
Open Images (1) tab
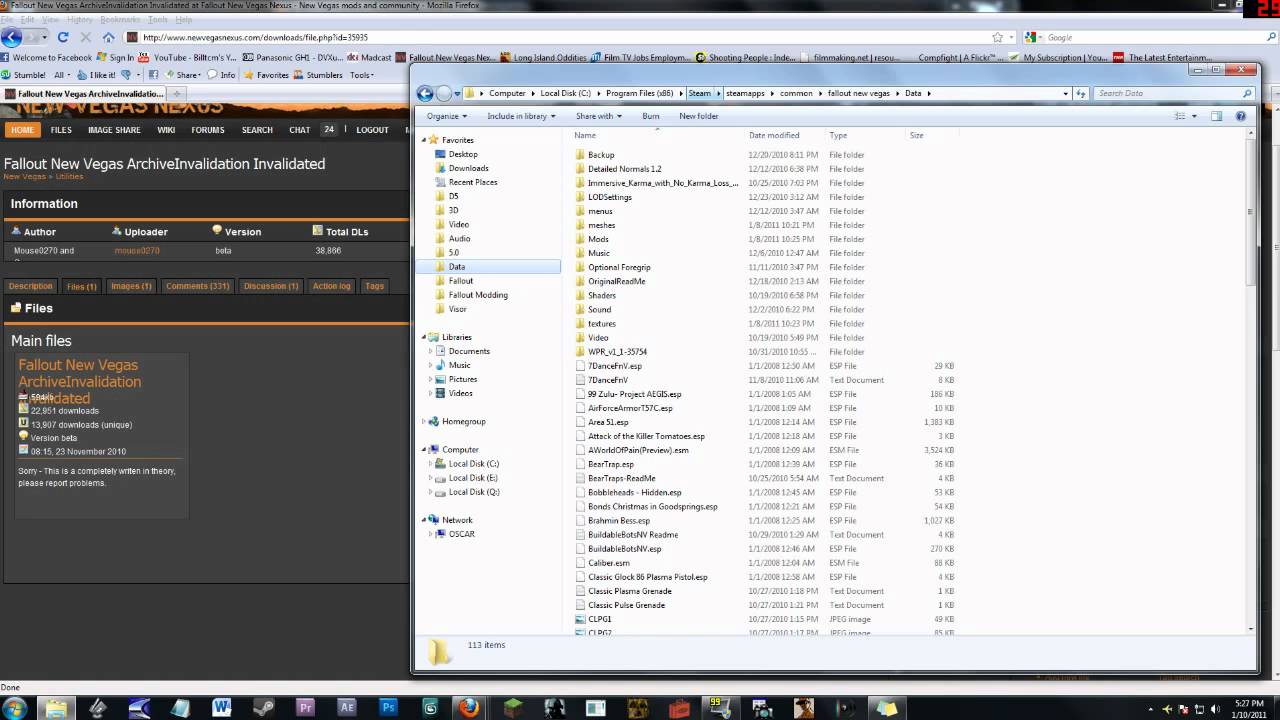tap(131, 286)
